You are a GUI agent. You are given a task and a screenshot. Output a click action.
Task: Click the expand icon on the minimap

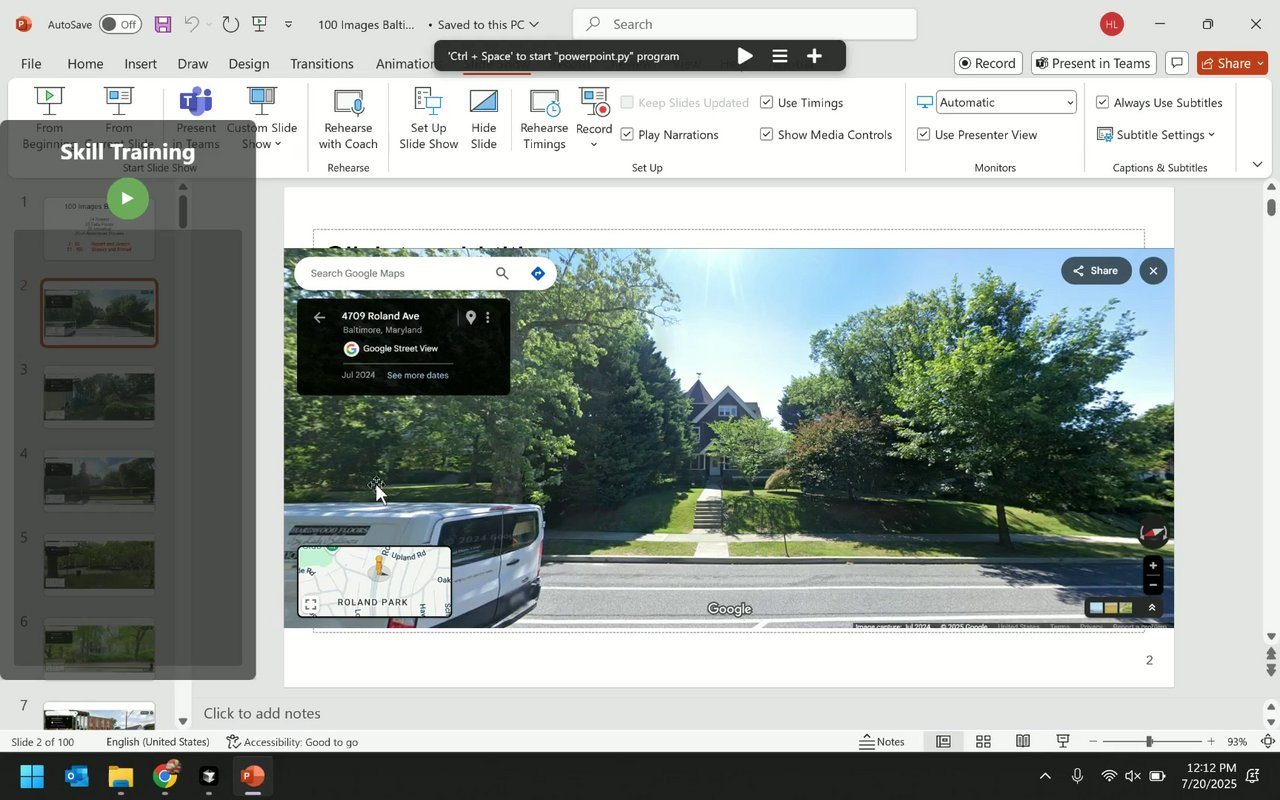click(x=311, y=605)
